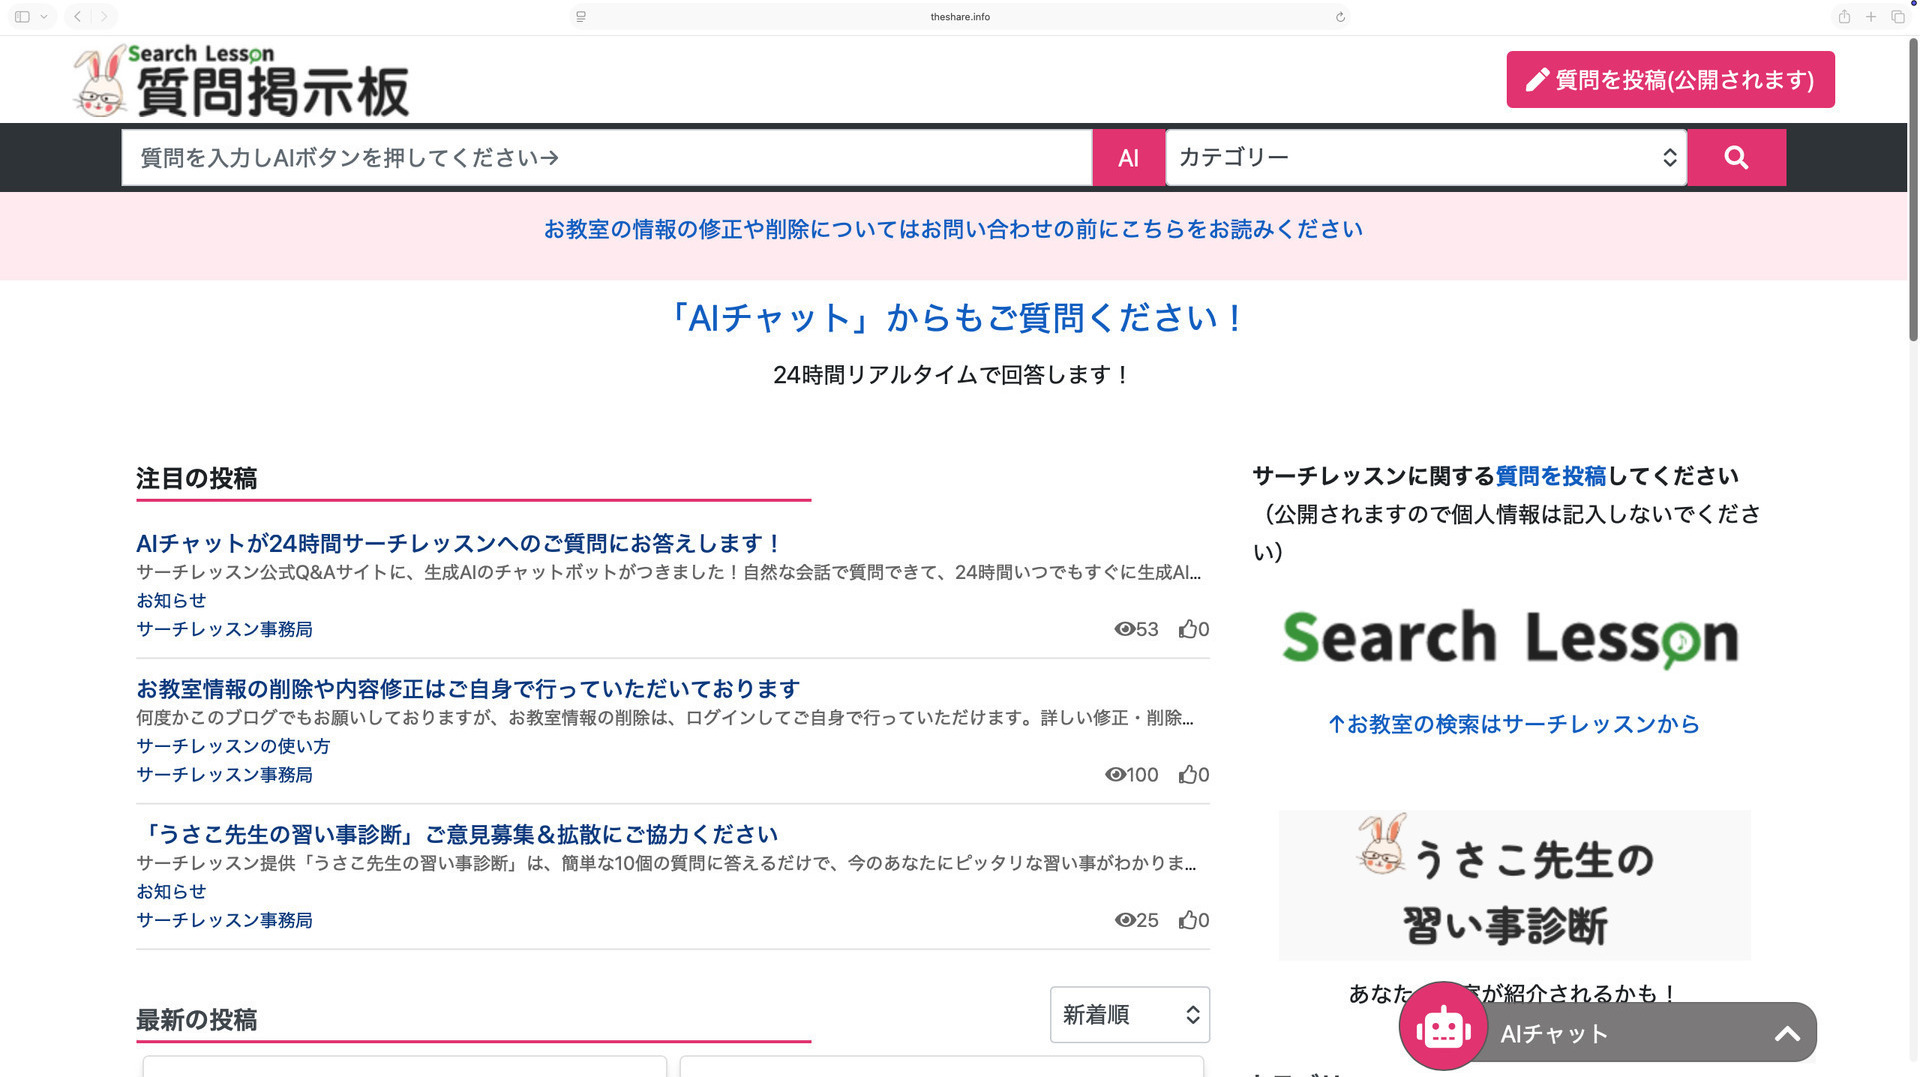The width and height of the screenshot is (1920, 1077).
Task: Open post AIチャットが24時間サーチレッスン title
Action: [458, 544]
